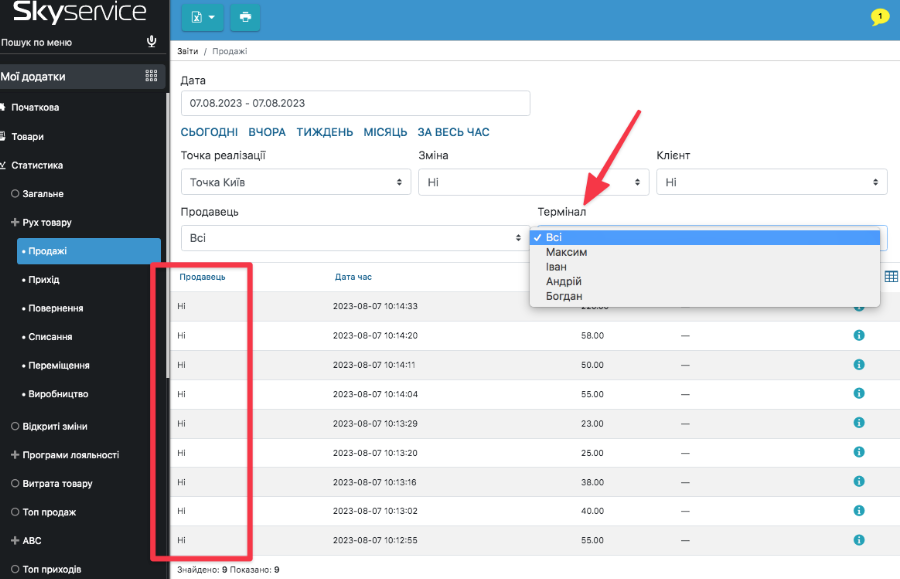Click the table columns settings icon
Screen dimensions: 900x579
click(891, 277)
